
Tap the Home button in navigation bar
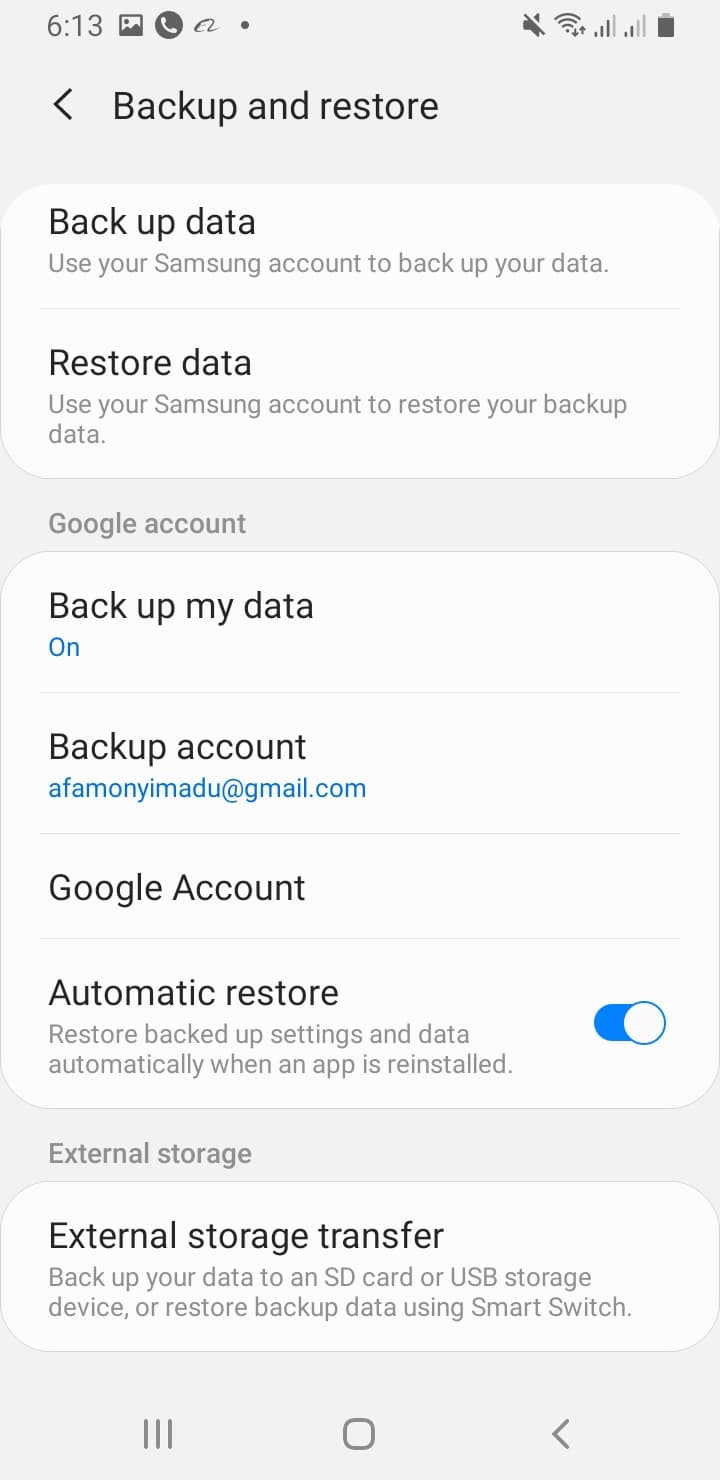point(359,1434)
